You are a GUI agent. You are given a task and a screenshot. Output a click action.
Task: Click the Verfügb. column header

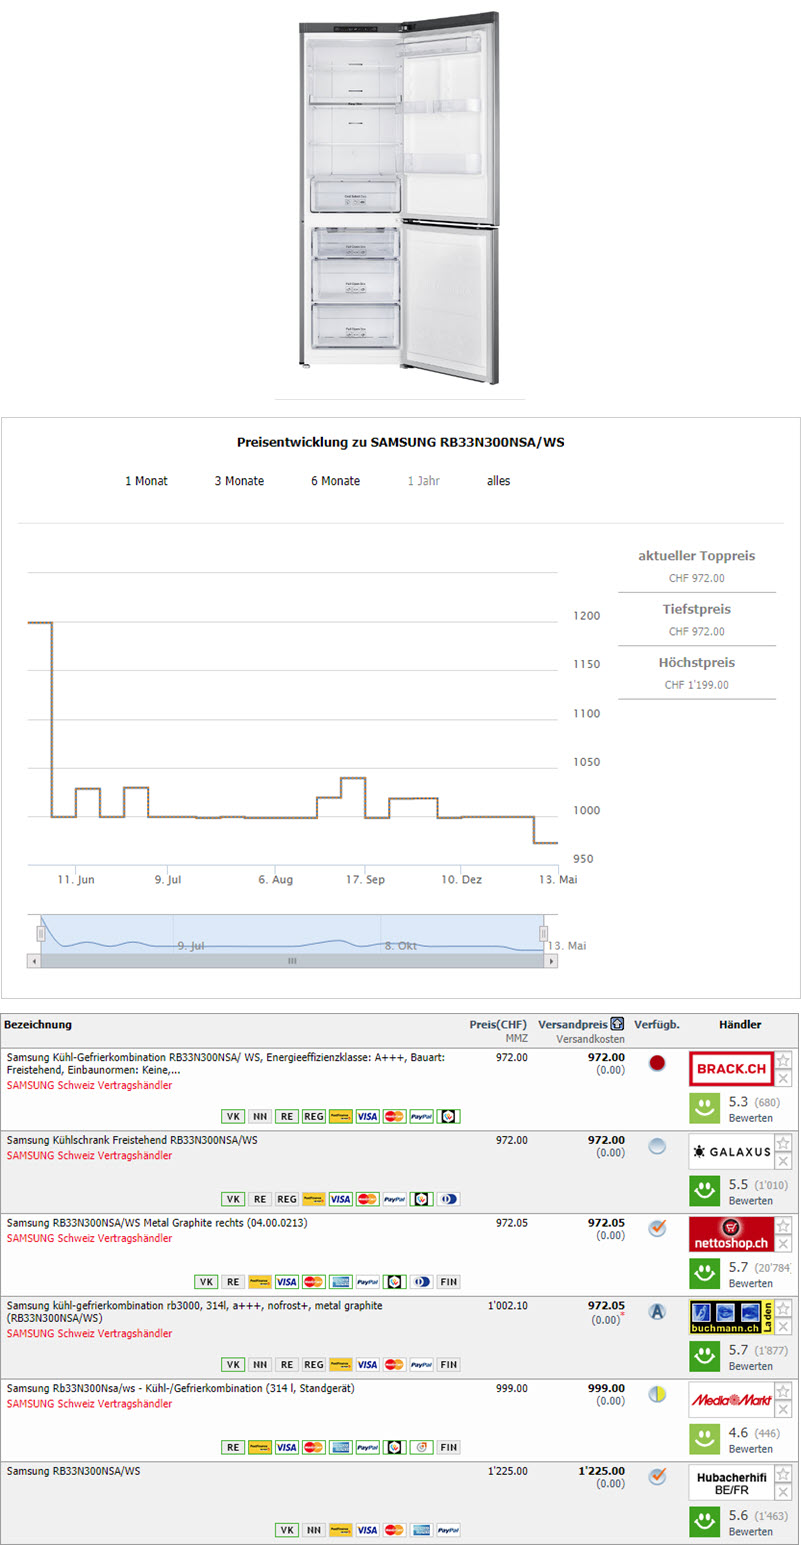[x=657, y=1025]
